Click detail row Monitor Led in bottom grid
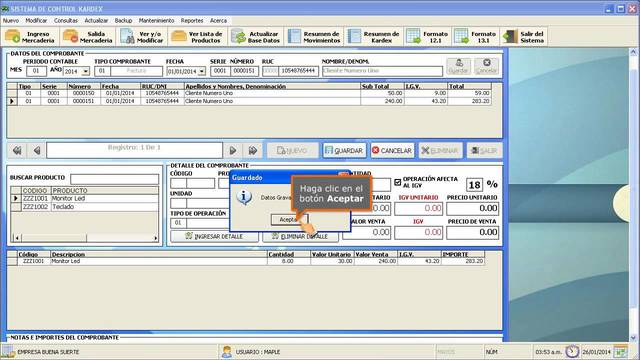The height and width of the screenshot is (360, 640). coord(246,261)
